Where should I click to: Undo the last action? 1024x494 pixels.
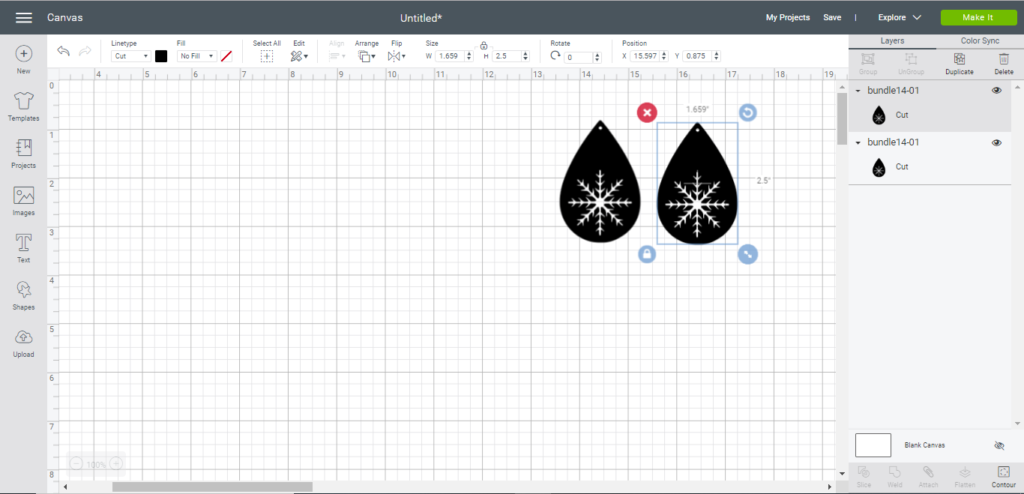[x=63, y=51]
